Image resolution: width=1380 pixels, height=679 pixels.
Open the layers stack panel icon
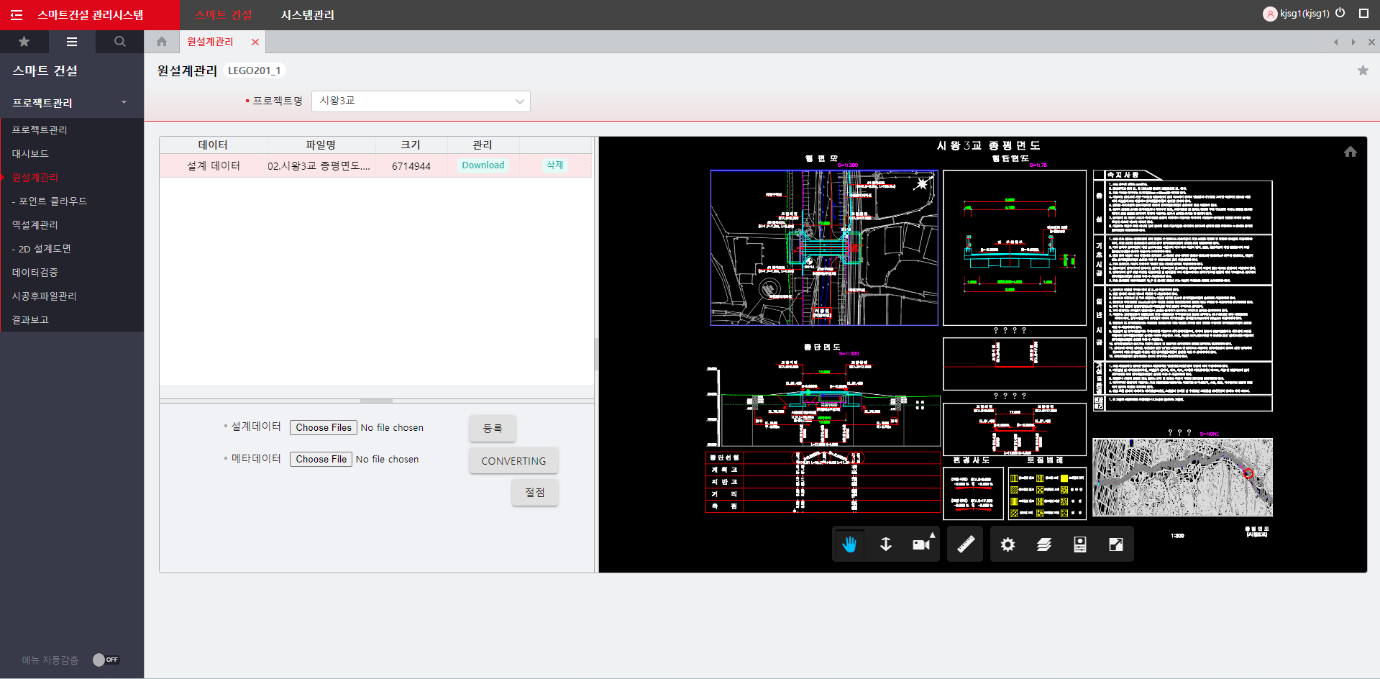coord(1044,545)
